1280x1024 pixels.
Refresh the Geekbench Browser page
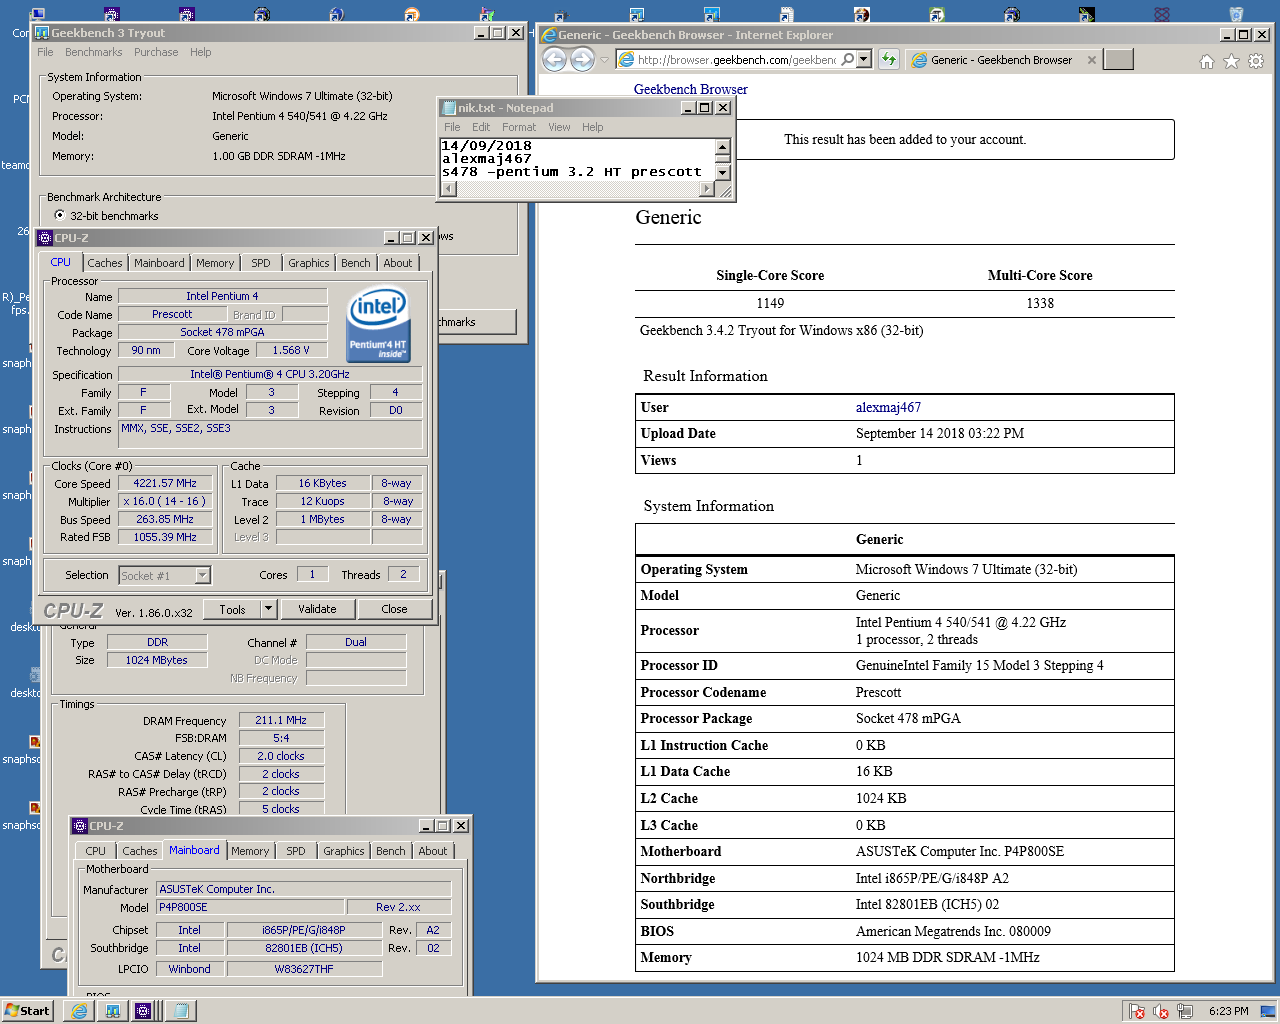(888, 60)
